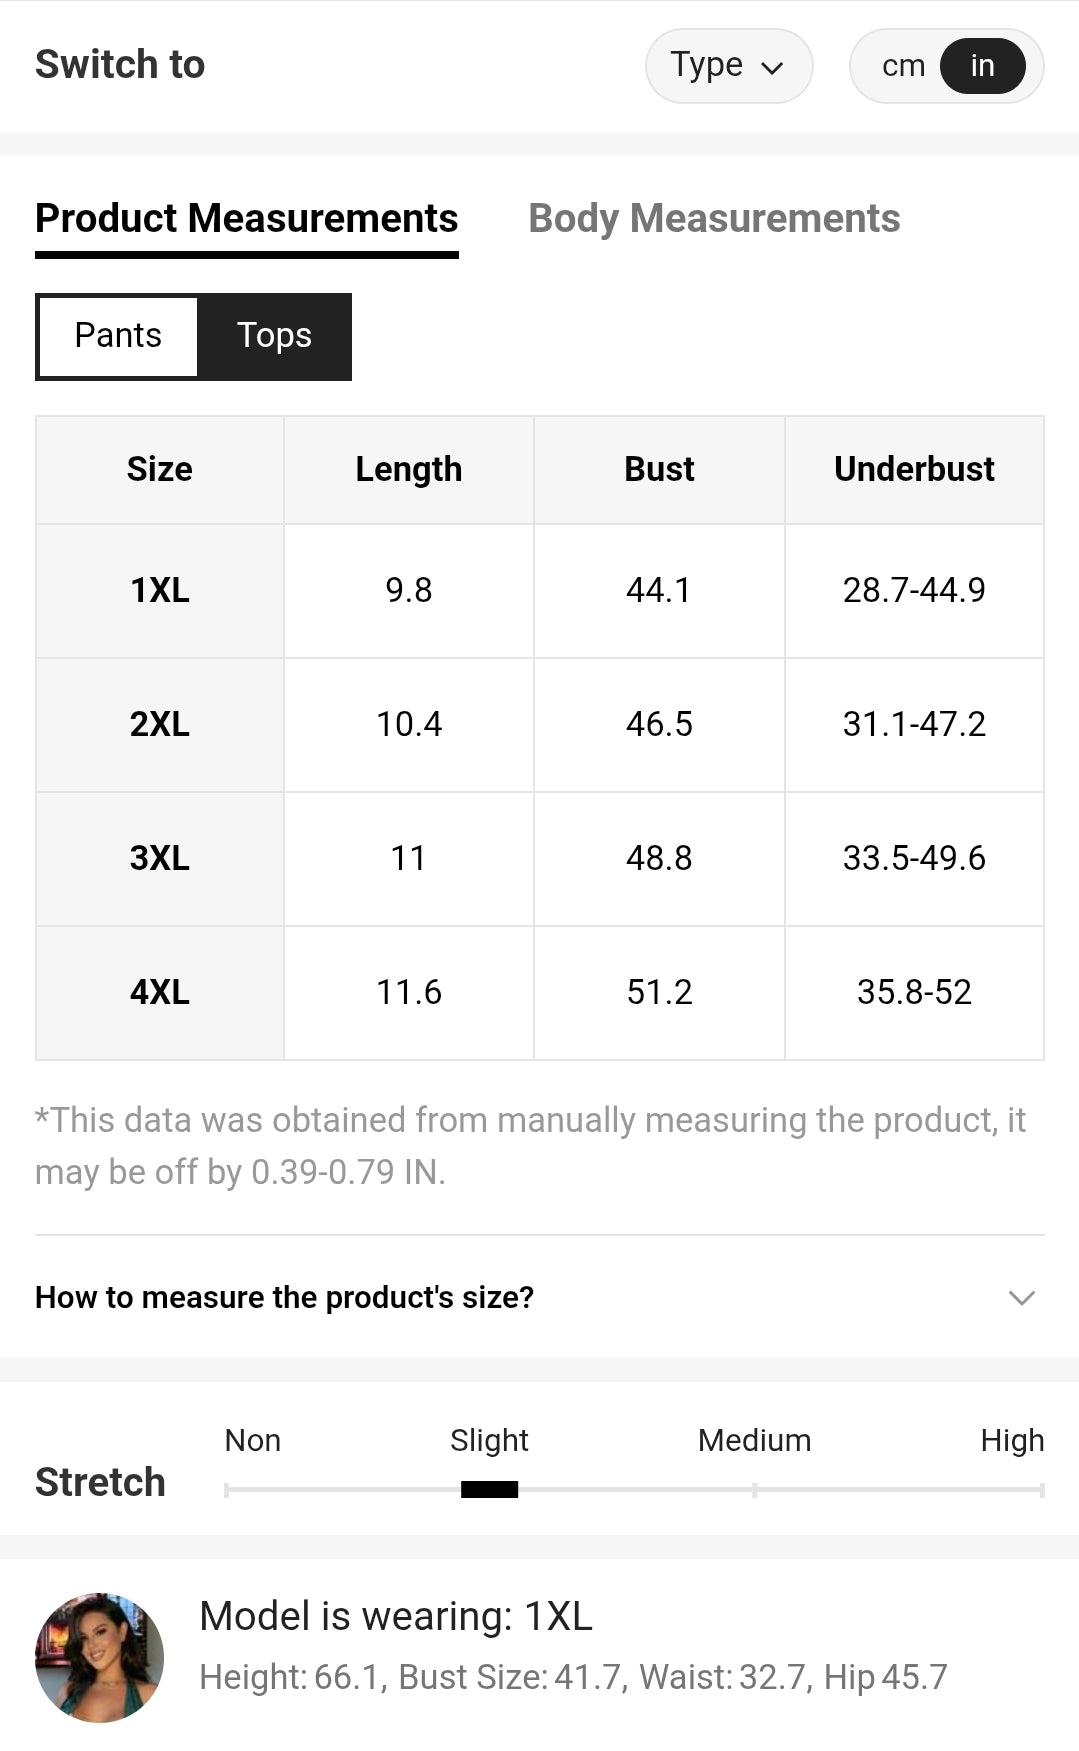Screen dimensions: 1079x1751
Task: Switch to Body Measurements tab
Action: (714, 219)
